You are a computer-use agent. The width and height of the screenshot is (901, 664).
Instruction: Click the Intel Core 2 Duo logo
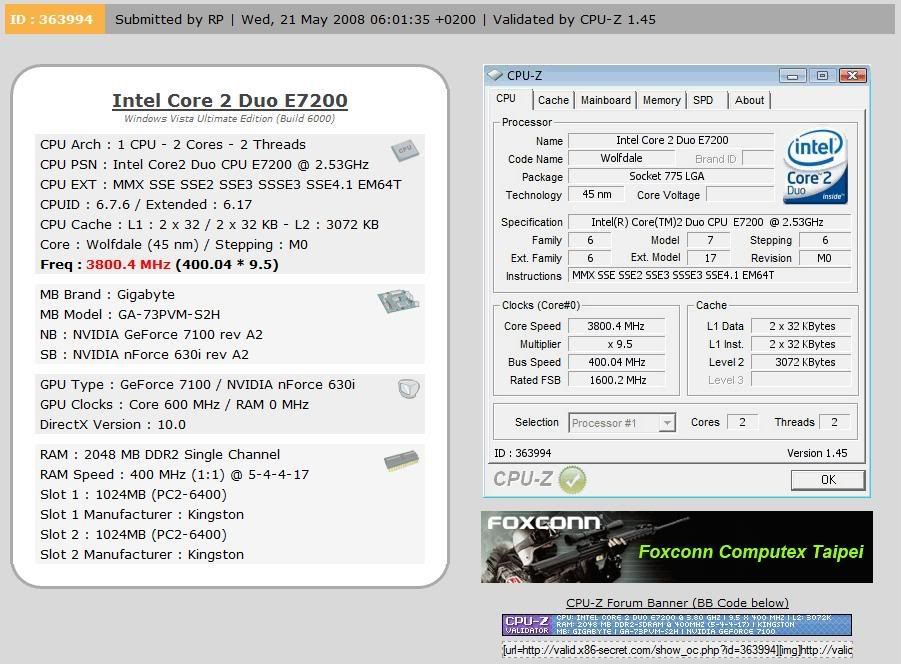815,167
